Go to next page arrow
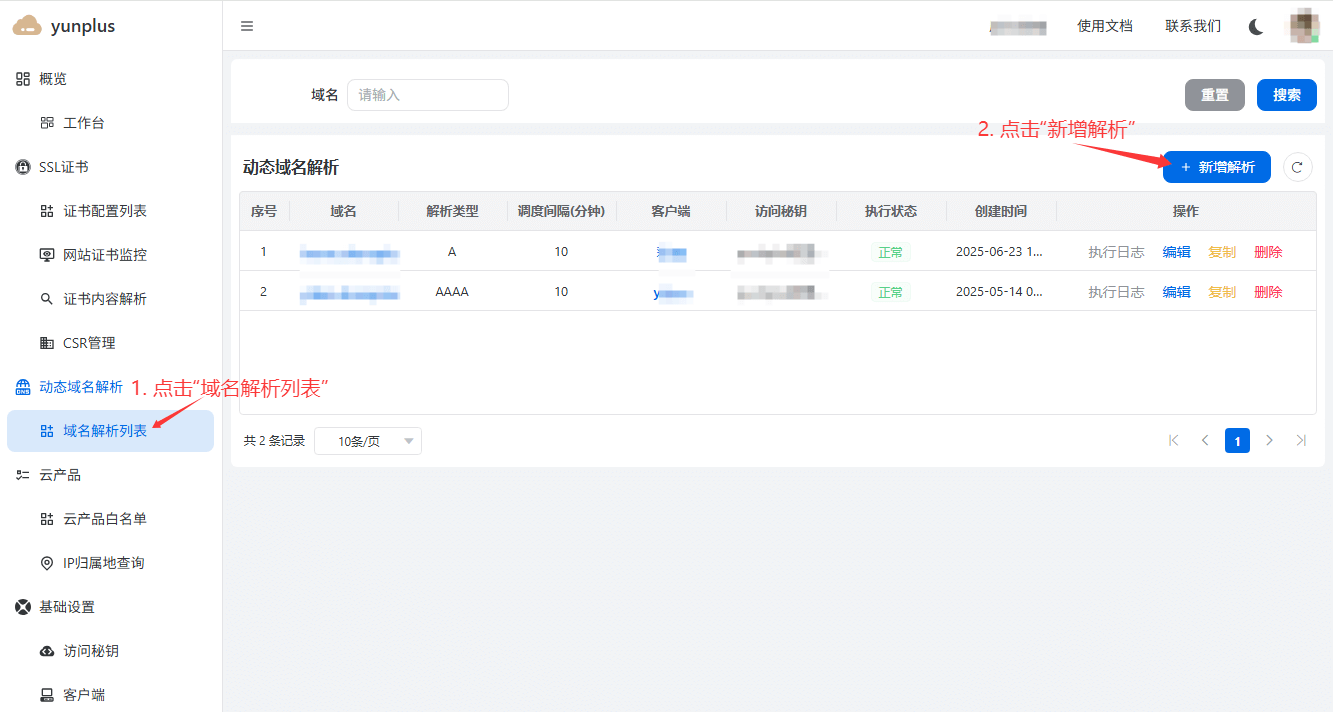The width and height of the screenshot is (1333, 712). tap(1269, 440)
